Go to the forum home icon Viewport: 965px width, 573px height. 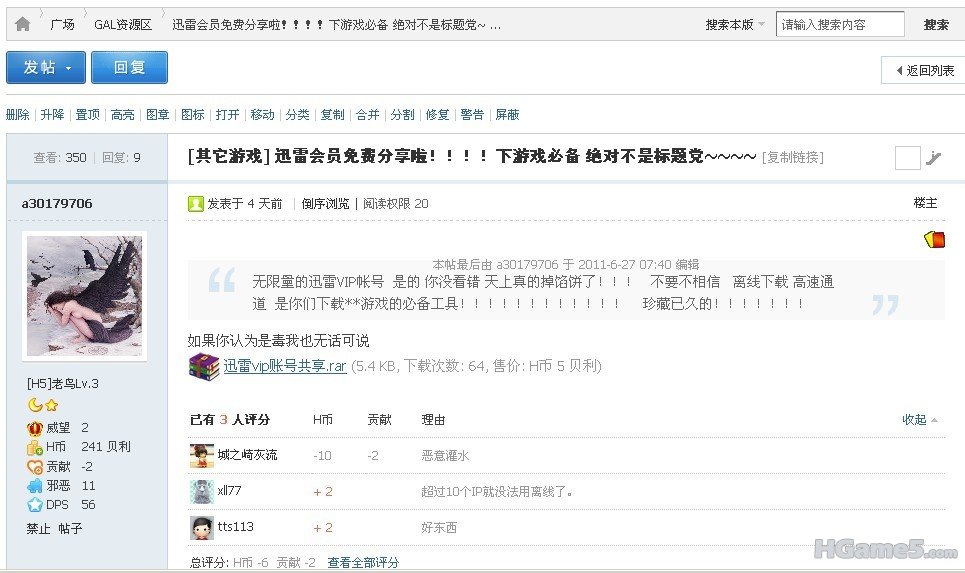pyautogui.click(x=23, y=25)
